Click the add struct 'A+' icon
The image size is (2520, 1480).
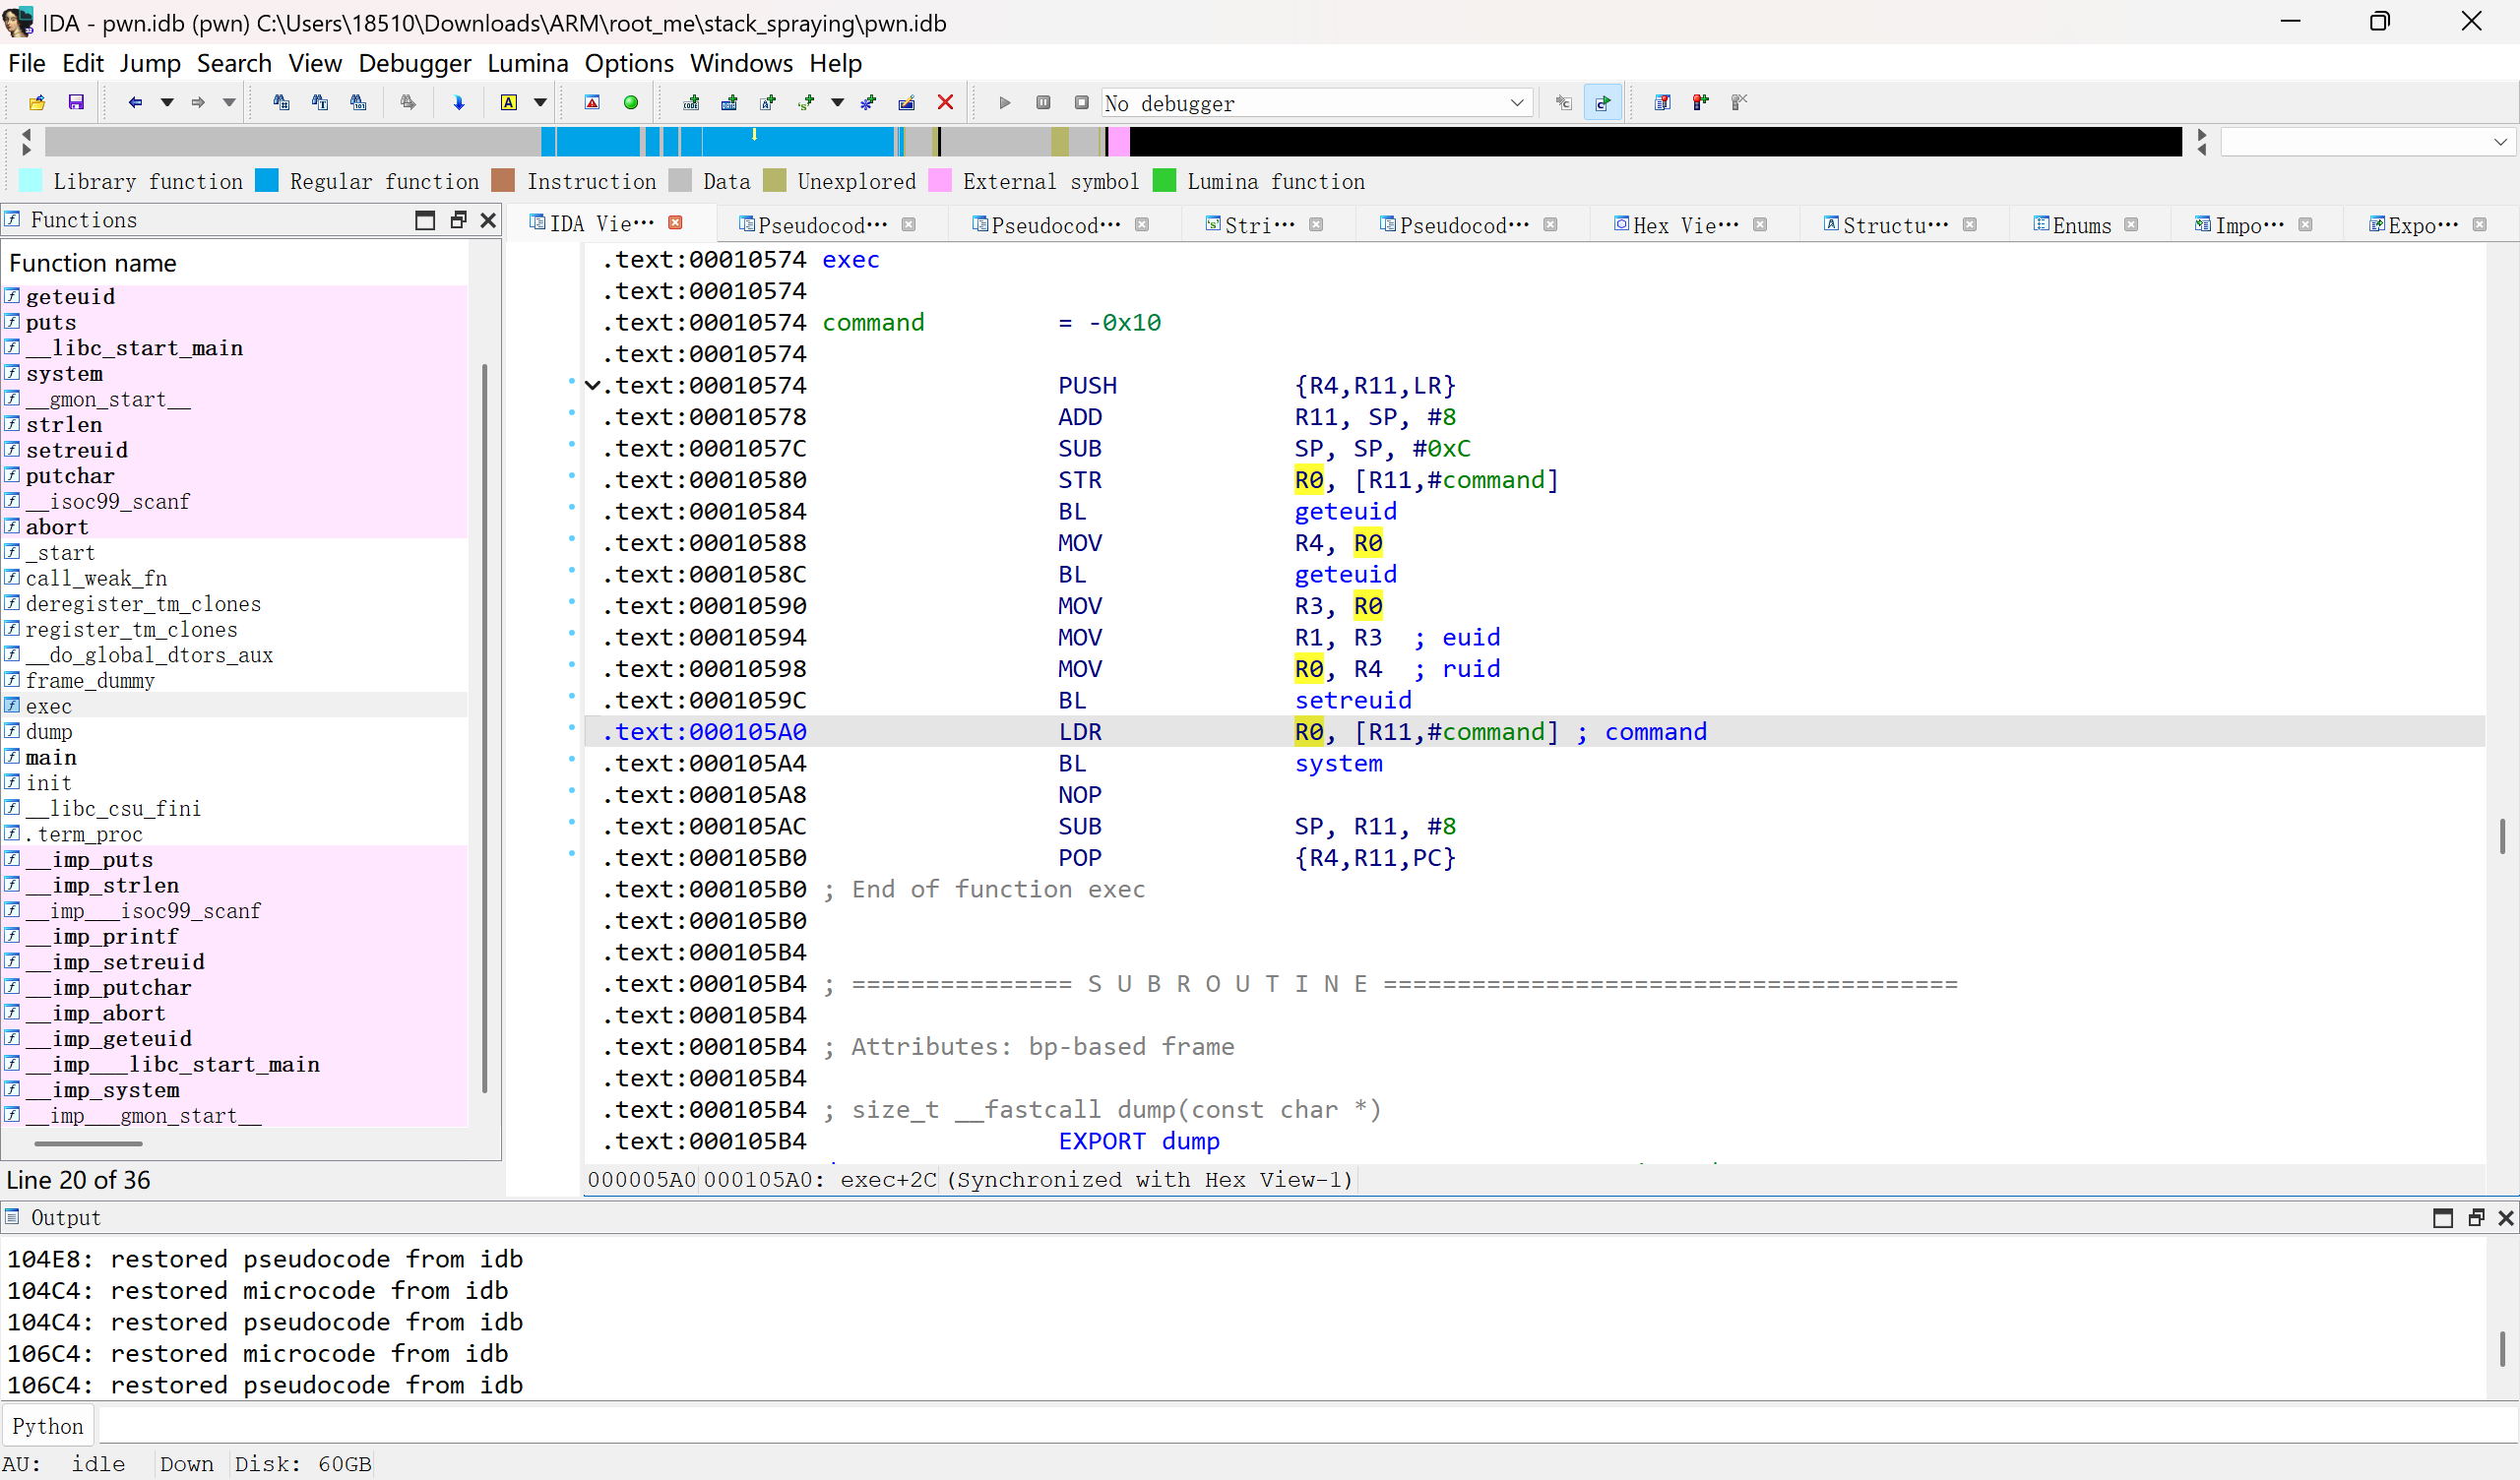click(768, 102)
